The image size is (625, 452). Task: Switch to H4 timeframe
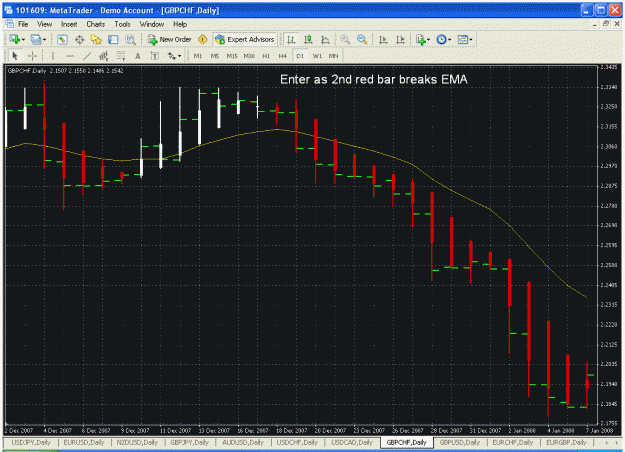tap(283, 56)
